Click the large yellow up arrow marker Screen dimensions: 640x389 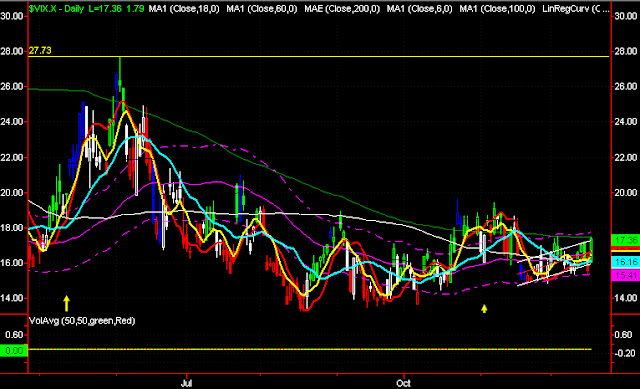point(67,304)
